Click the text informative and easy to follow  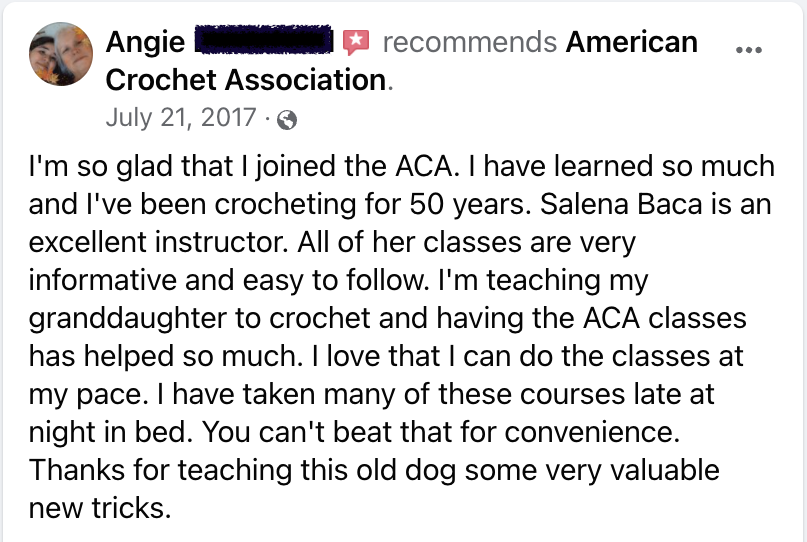click(229, 281)
